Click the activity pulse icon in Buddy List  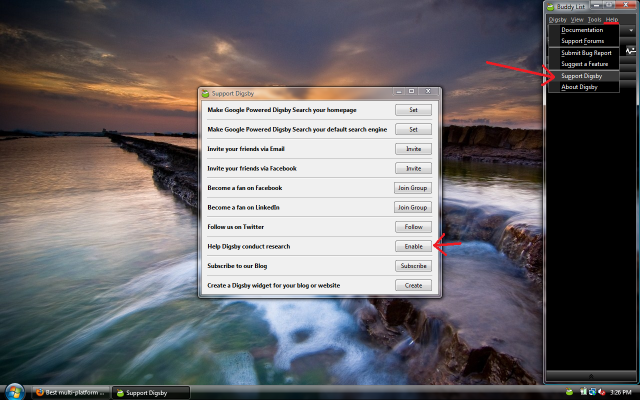[630, 51]
